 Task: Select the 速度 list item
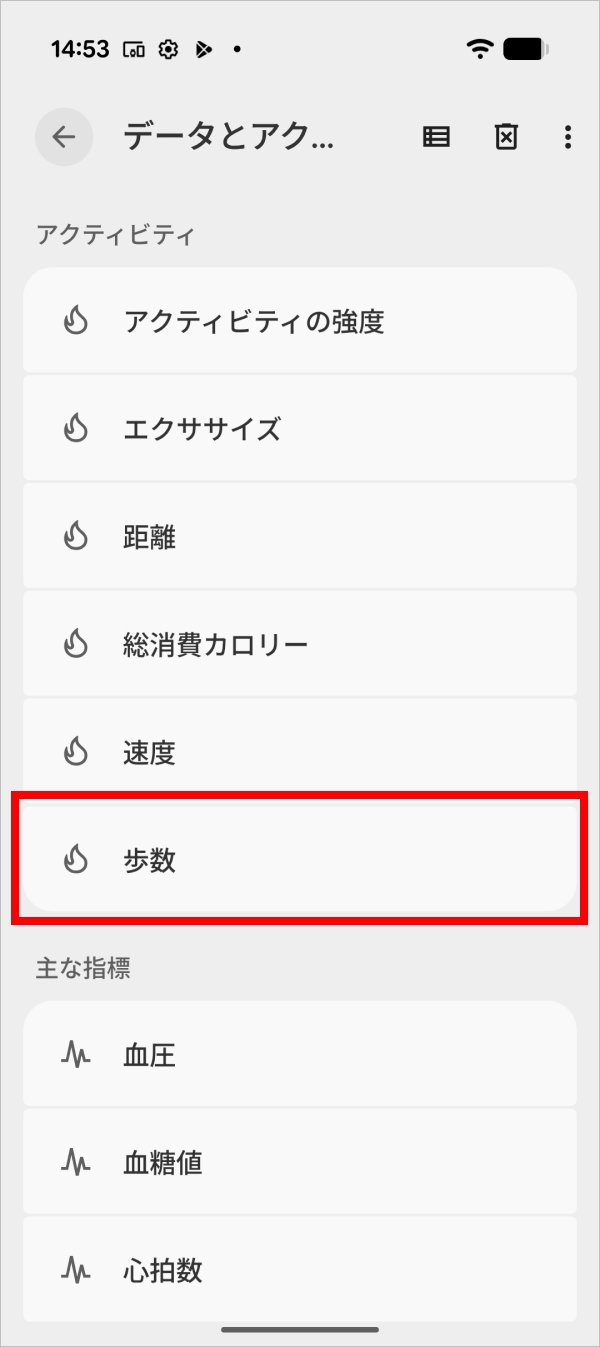tap(300, 752)
